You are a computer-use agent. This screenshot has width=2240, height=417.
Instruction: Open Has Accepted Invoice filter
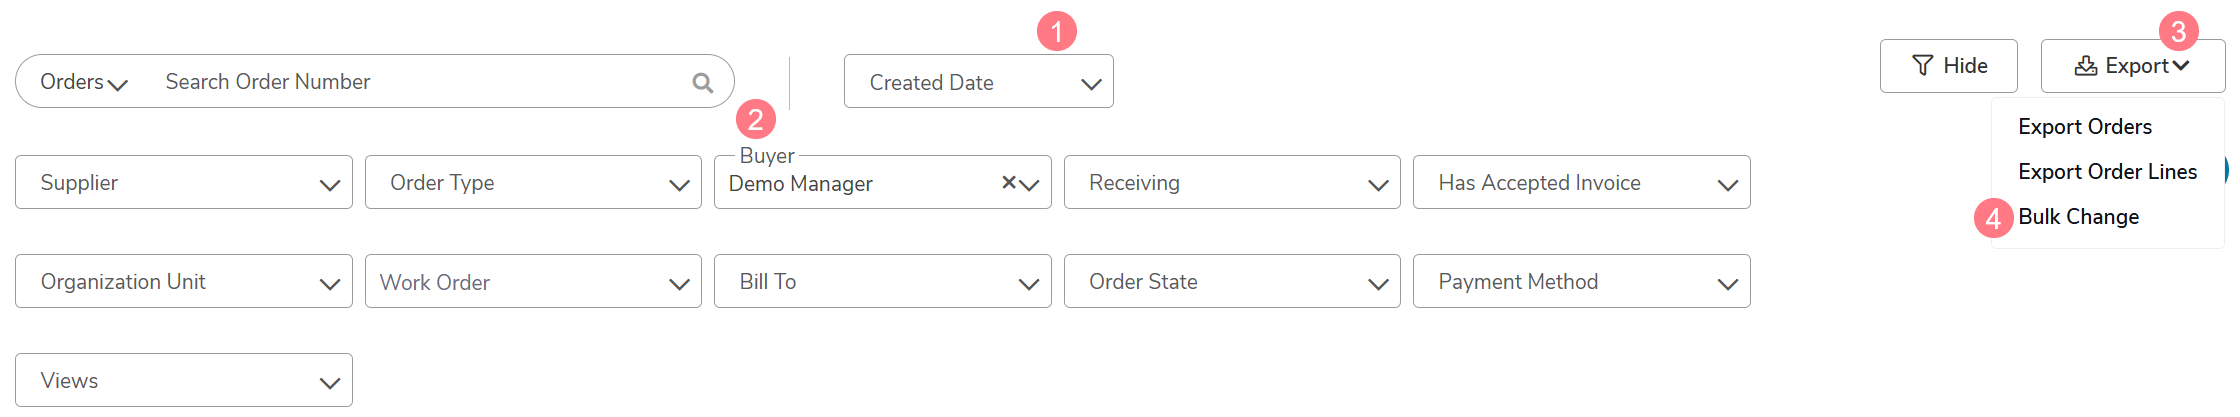[1581, 183]
